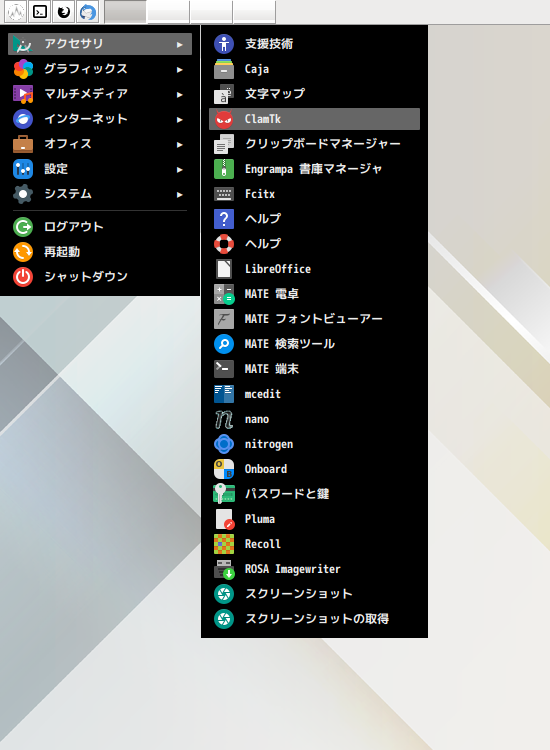Click the first empty taskbar slot
Screen dimensions: 550x750
(x=125, y=12)
